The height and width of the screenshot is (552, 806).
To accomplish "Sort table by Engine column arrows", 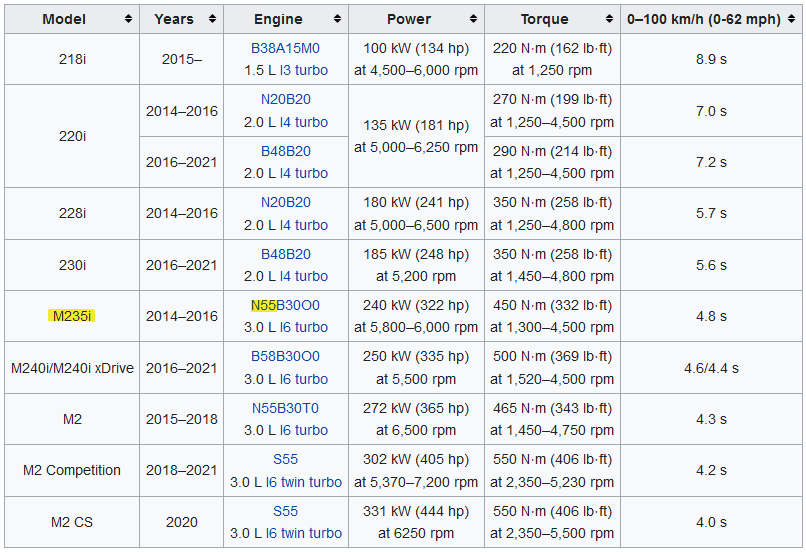I will [x=337, y=19].
